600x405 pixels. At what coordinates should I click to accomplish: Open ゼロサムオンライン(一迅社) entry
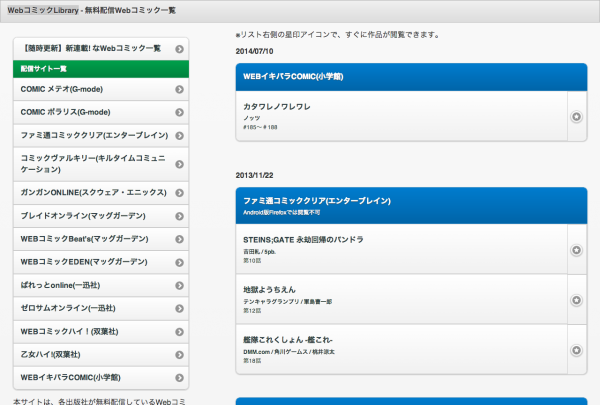pyautogui.click(x=101, y=309)
